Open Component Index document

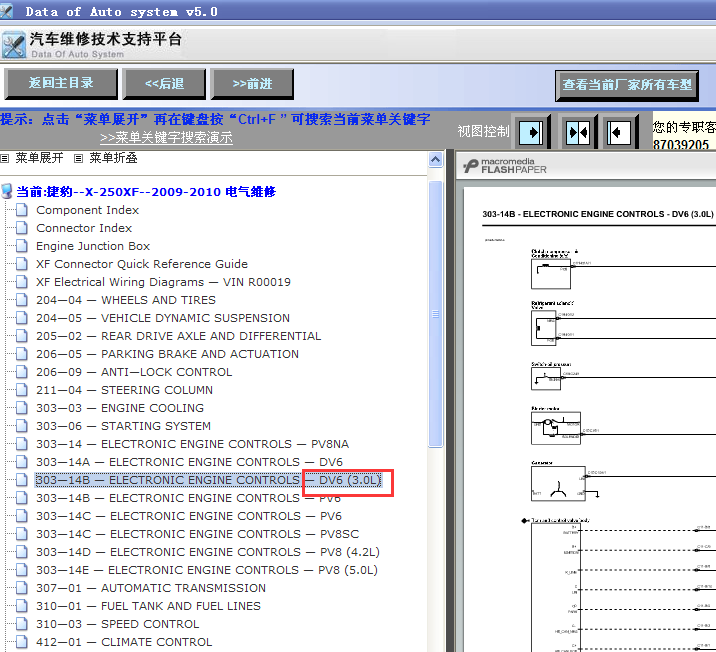point(88,210)
